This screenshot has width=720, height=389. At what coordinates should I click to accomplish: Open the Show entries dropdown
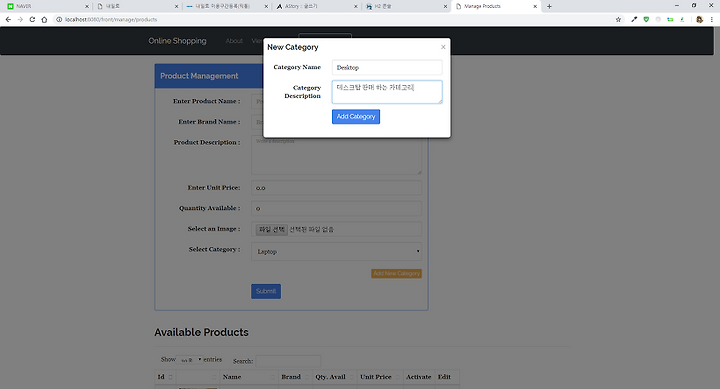click(x=190, y=360)
